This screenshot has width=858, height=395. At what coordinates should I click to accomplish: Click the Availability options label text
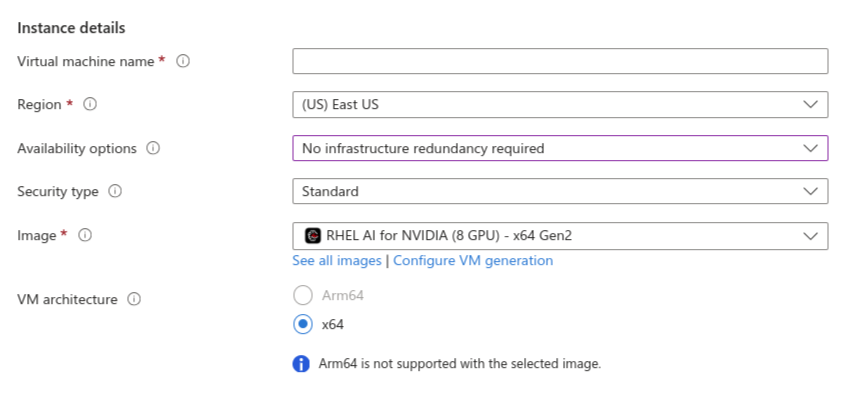(x=77, y=148)
